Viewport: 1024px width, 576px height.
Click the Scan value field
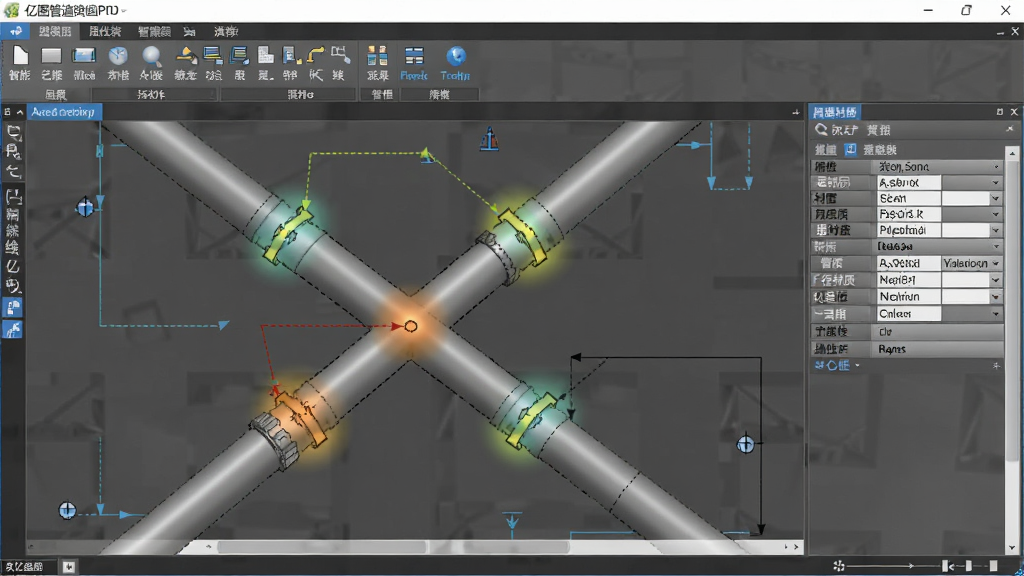pyautogui.click(x=908, y=199)
